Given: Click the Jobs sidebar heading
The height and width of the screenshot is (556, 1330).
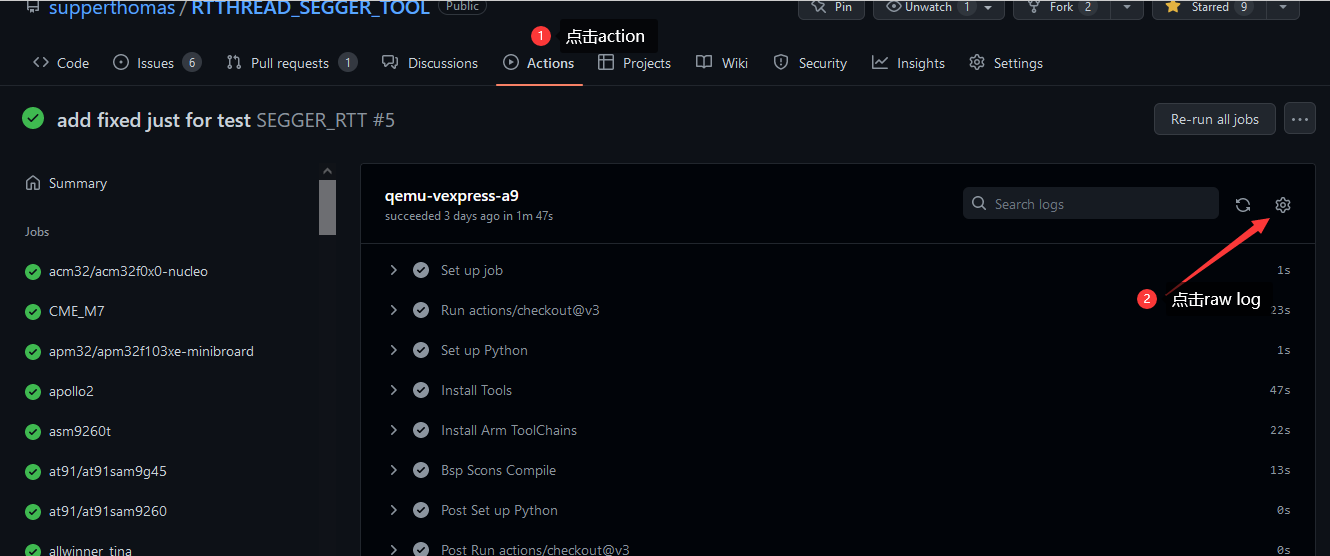Looking at the screenshot, I should 37,231.
